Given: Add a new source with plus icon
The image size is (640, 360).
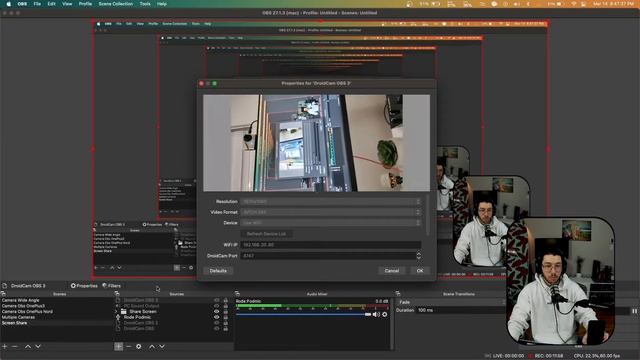Looking at the screenshot, I should click(118, 347).
